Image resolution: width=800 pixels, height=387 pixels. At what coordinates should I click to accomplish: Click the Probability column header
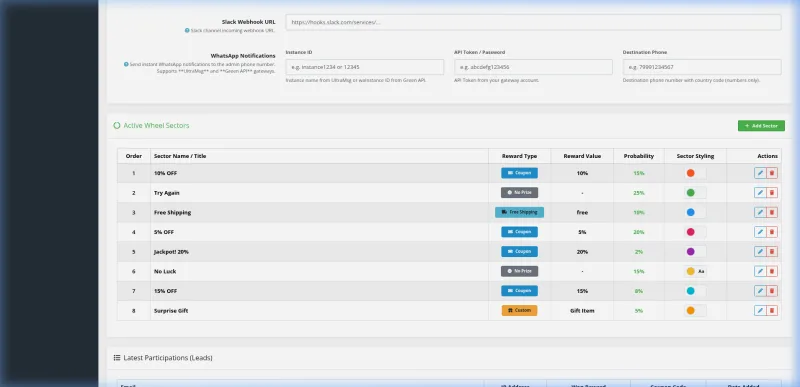639,156
